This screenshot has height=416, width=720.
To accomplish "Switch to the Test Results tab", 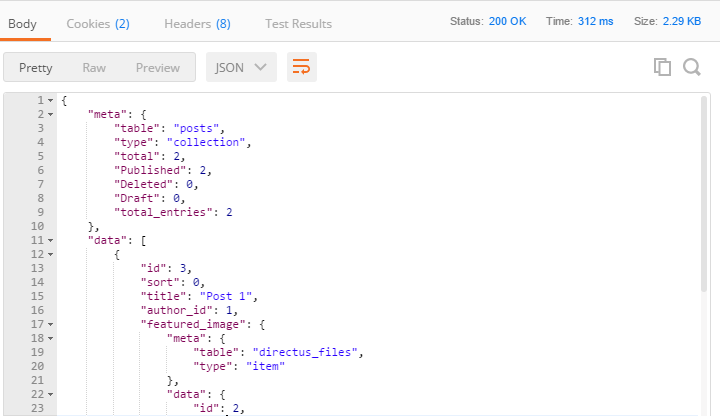I will [298, 24].
